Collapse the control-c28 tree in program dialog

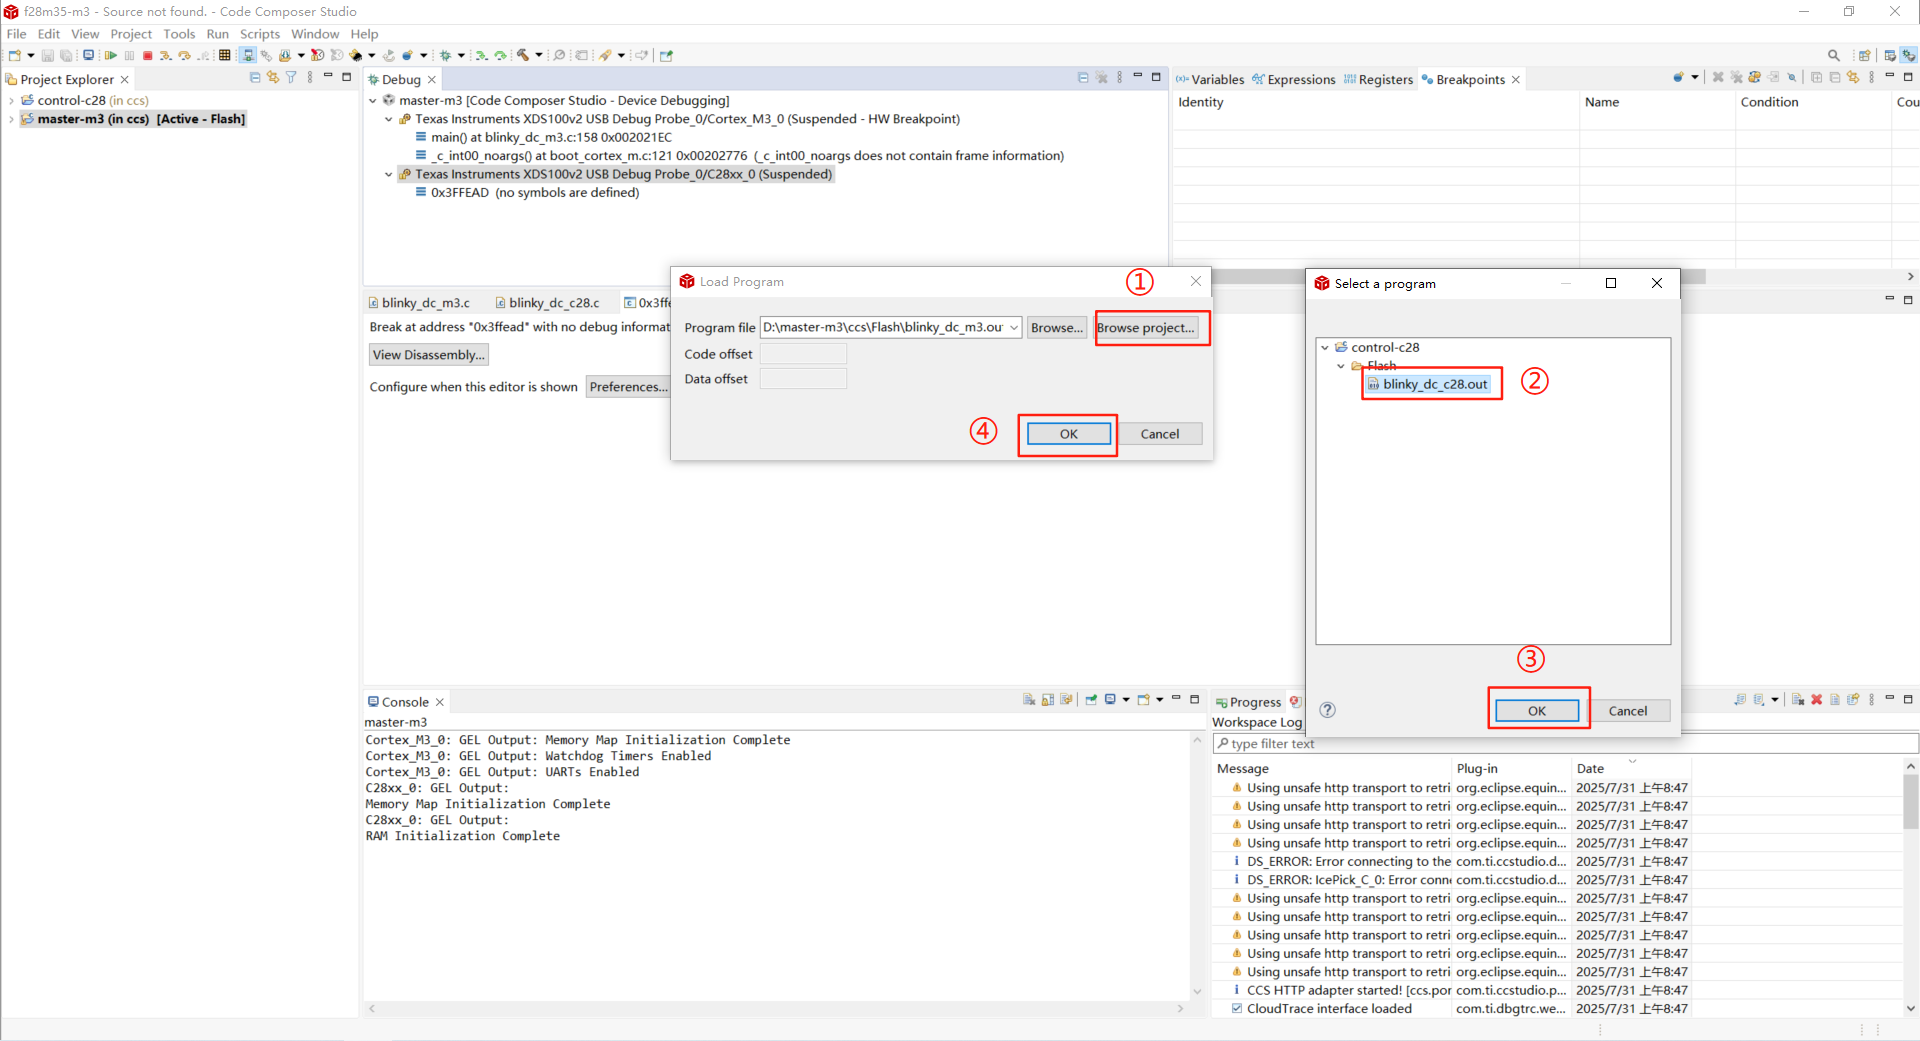[x=1325, y=348]
